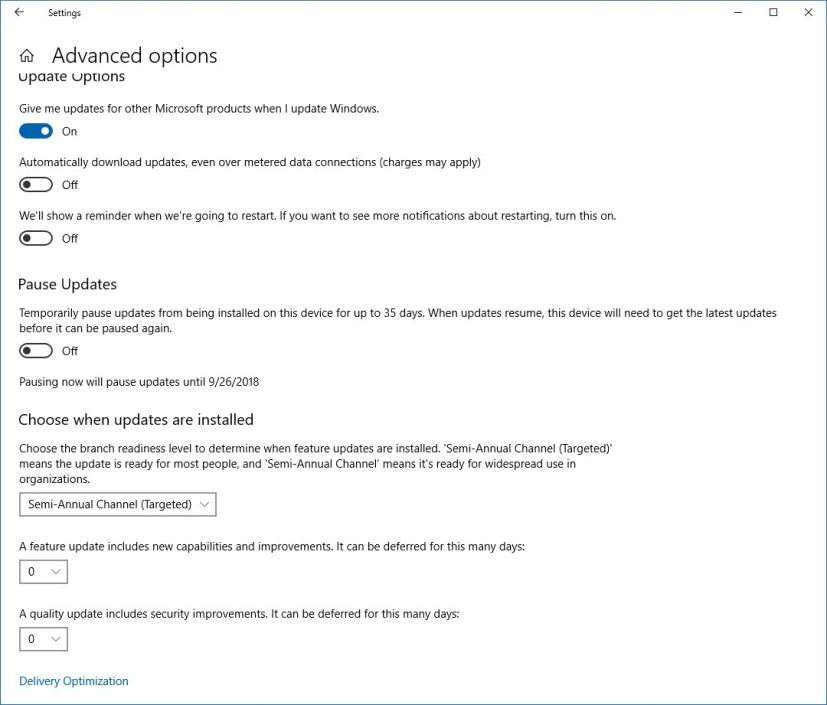827x705 pixels.
Task: Click the quality update dropdown chevron
Action: click(57, 639)
